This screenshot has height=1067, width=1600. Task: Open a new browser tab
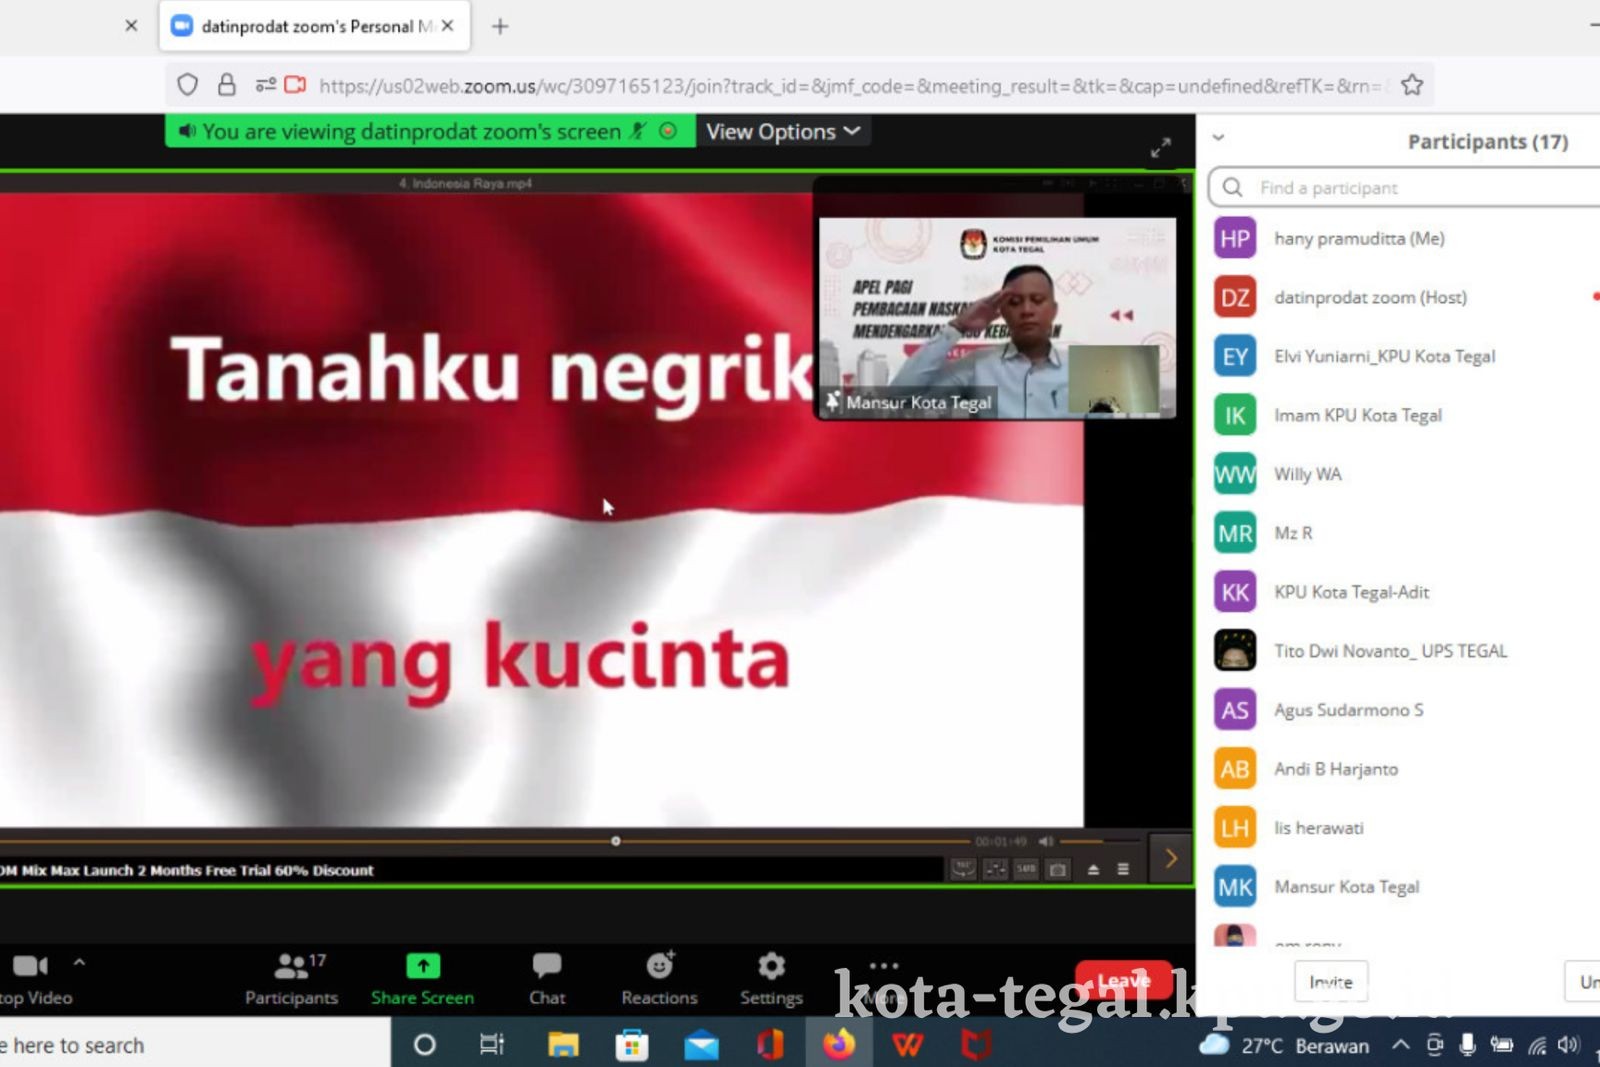(500, 26)
